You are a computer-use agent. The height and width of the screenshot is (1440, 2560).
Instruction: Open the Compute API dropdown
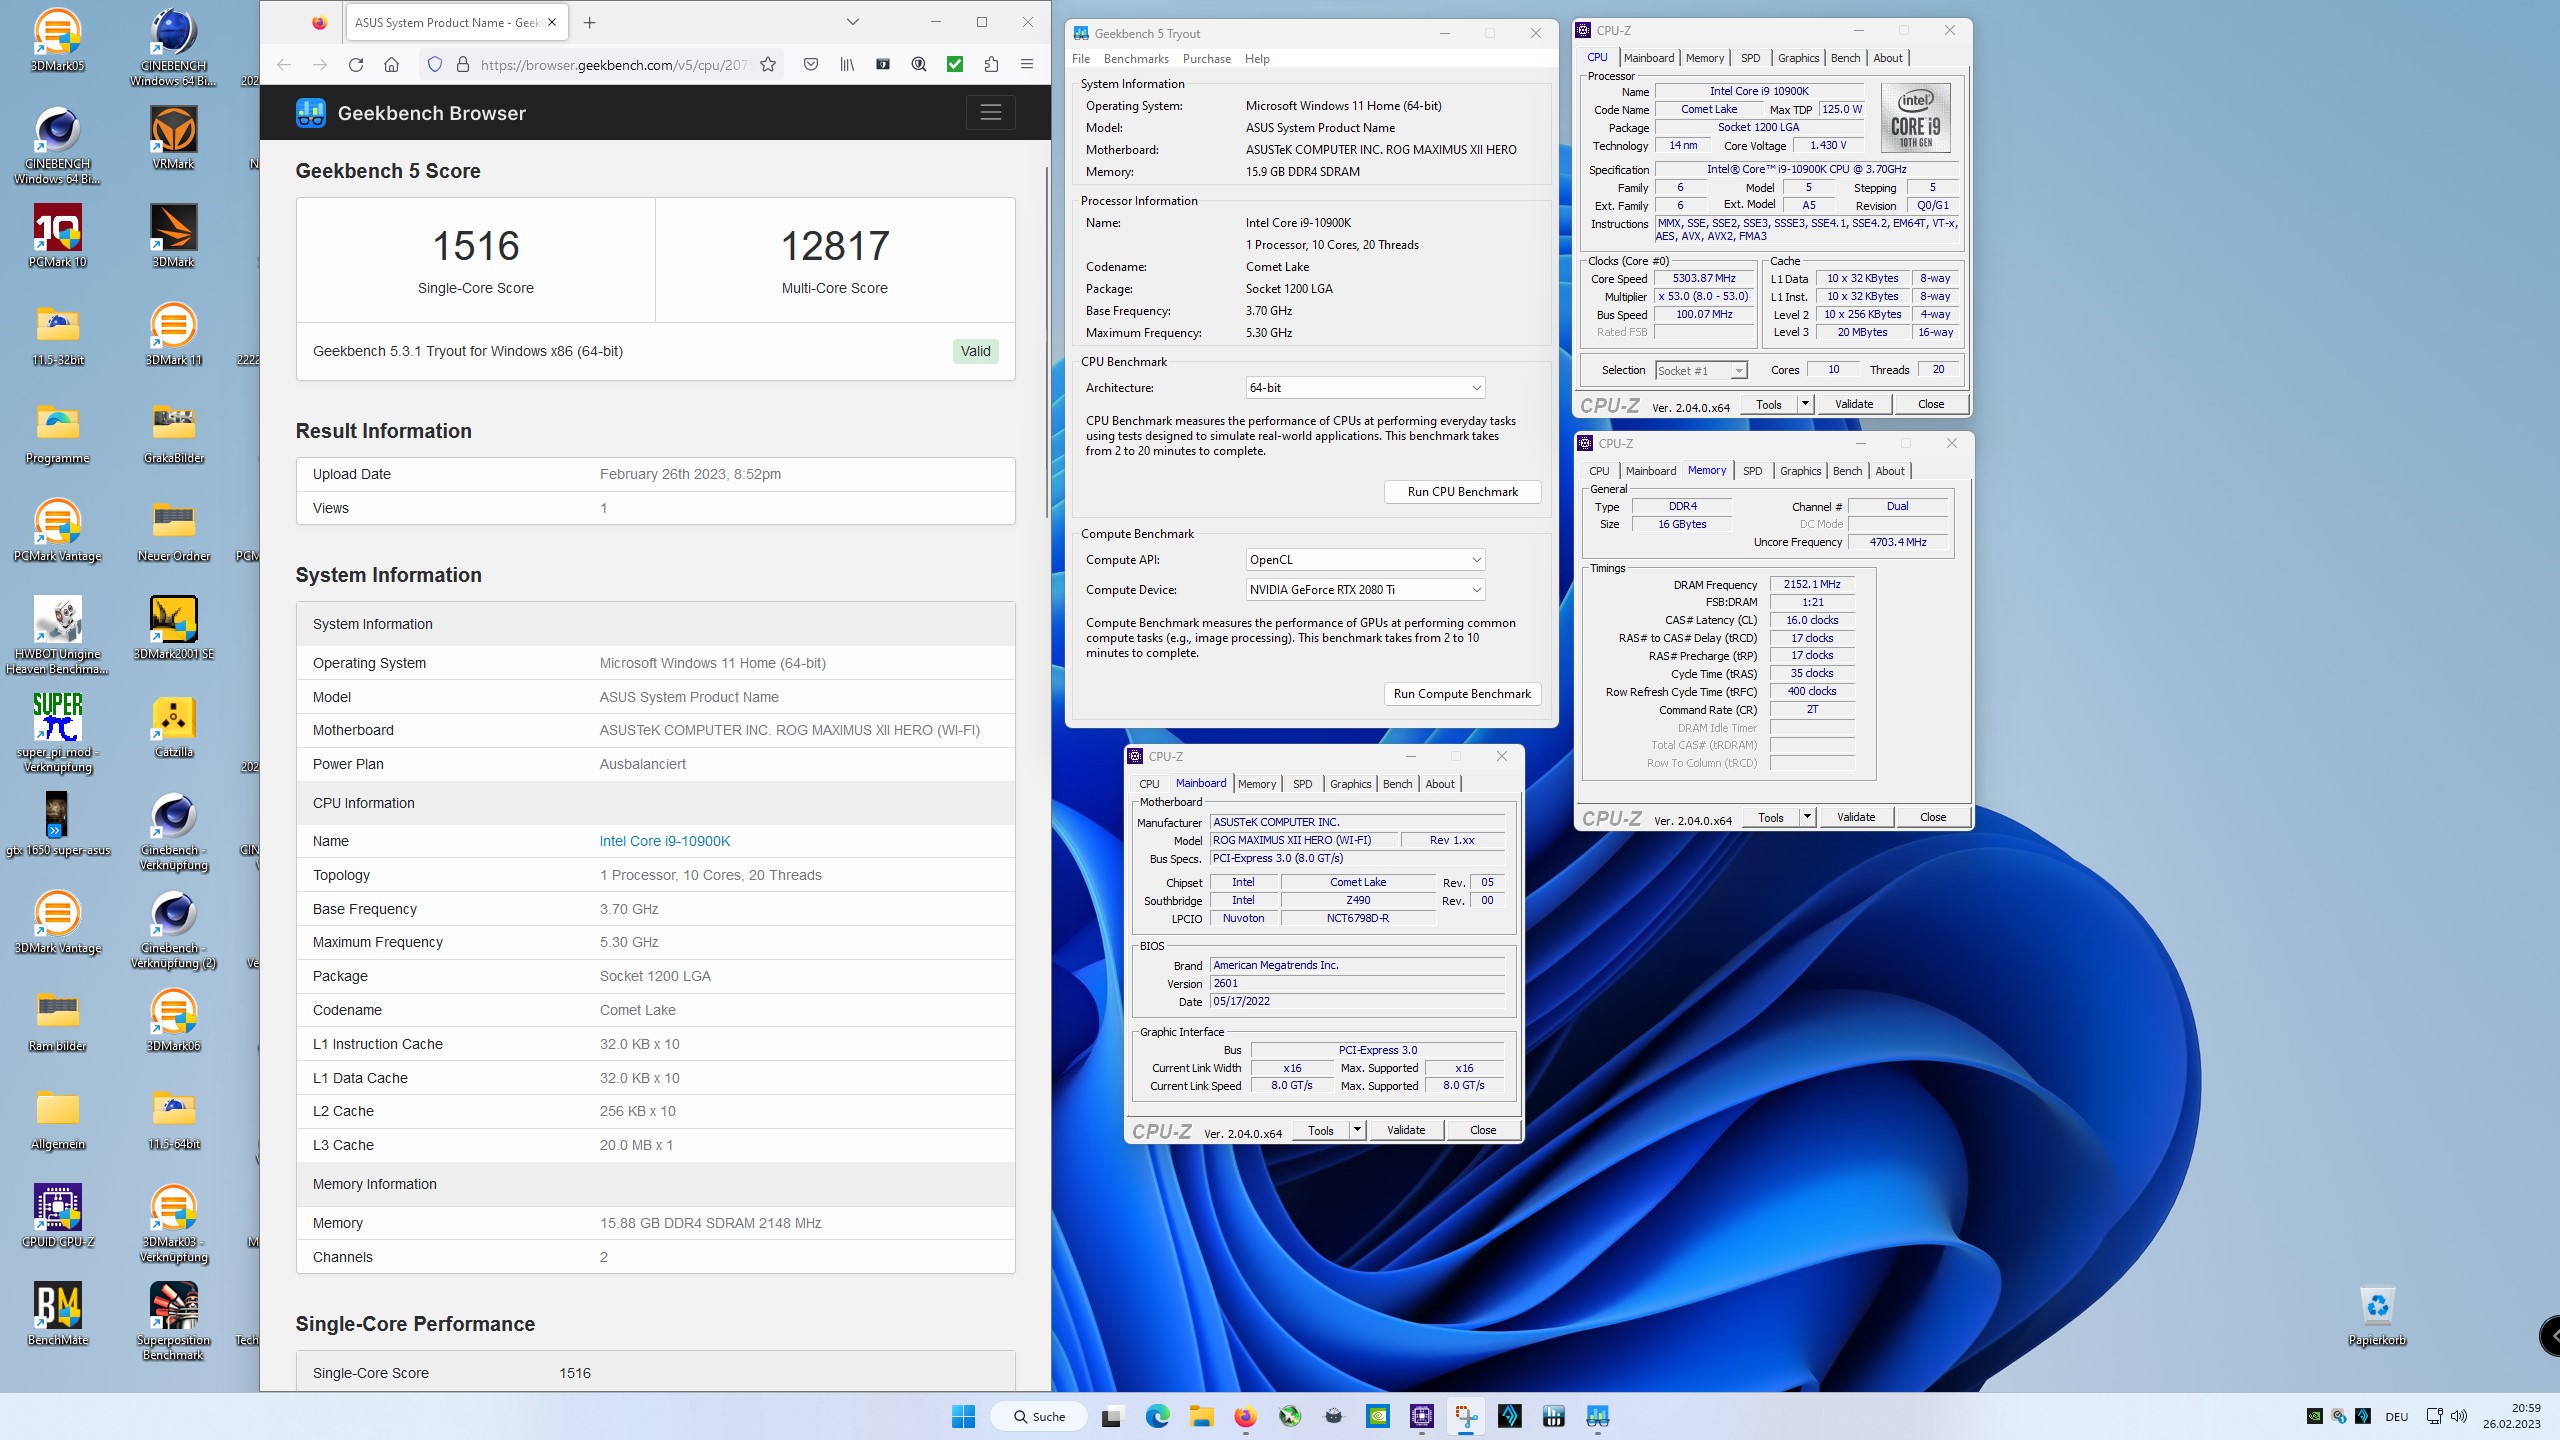(x=1365, y=560)
